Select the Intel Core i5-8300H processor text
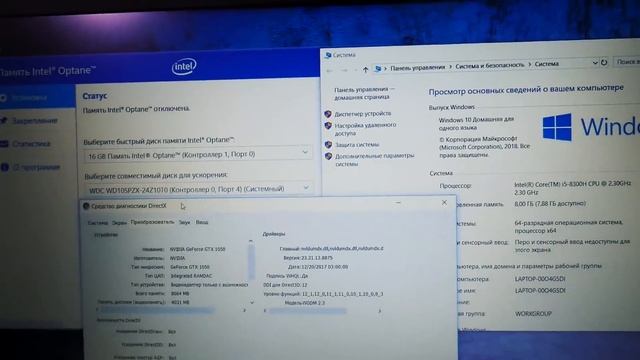The width and height of the screenshot is (640, 360). (x=572, y=188)
